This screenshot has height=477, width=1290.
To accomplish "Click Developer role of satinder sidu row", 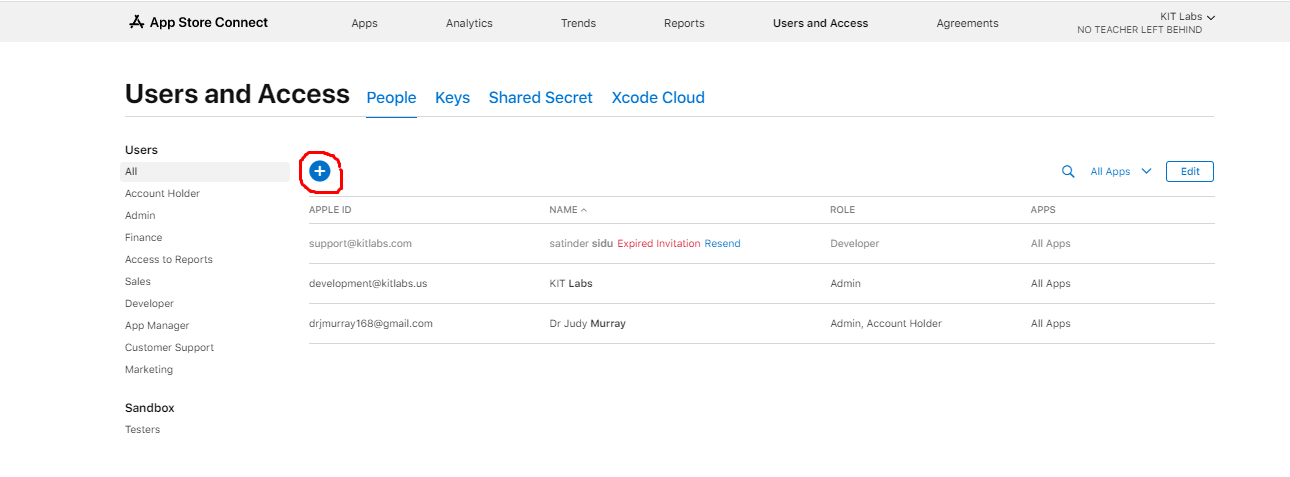I will point(855,244).
